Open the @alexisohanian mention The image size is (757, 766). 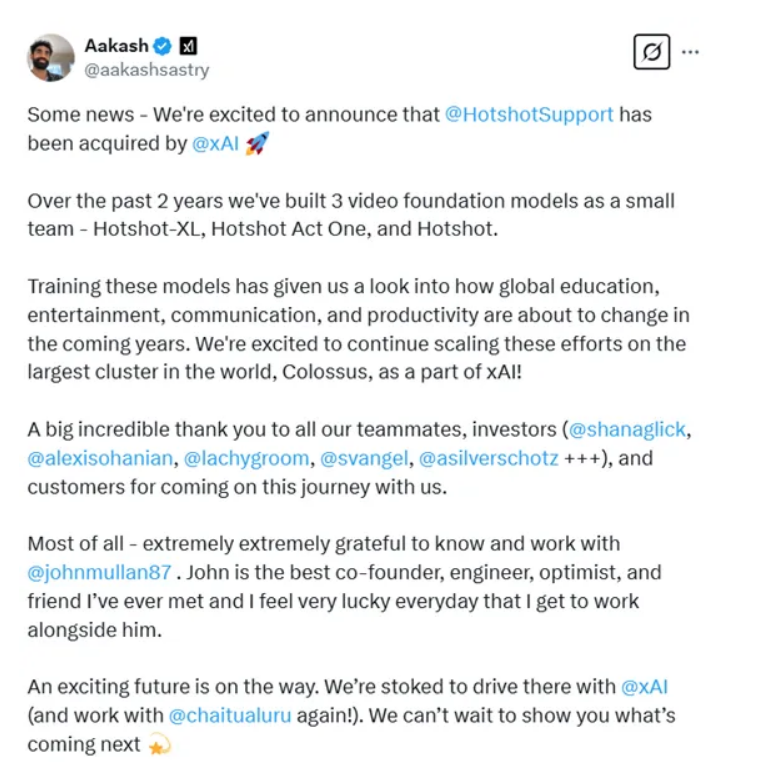coord(100,458)
